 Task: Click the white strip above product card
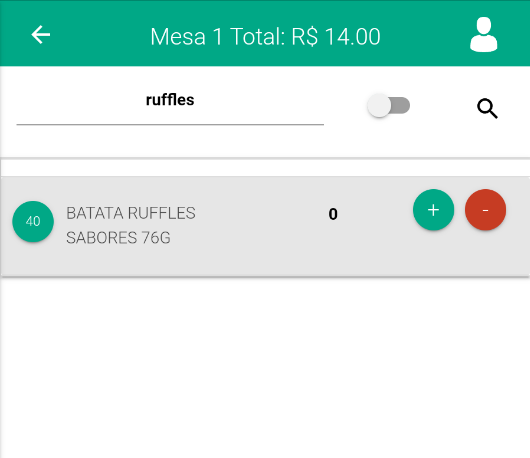[x=265, y=168]
